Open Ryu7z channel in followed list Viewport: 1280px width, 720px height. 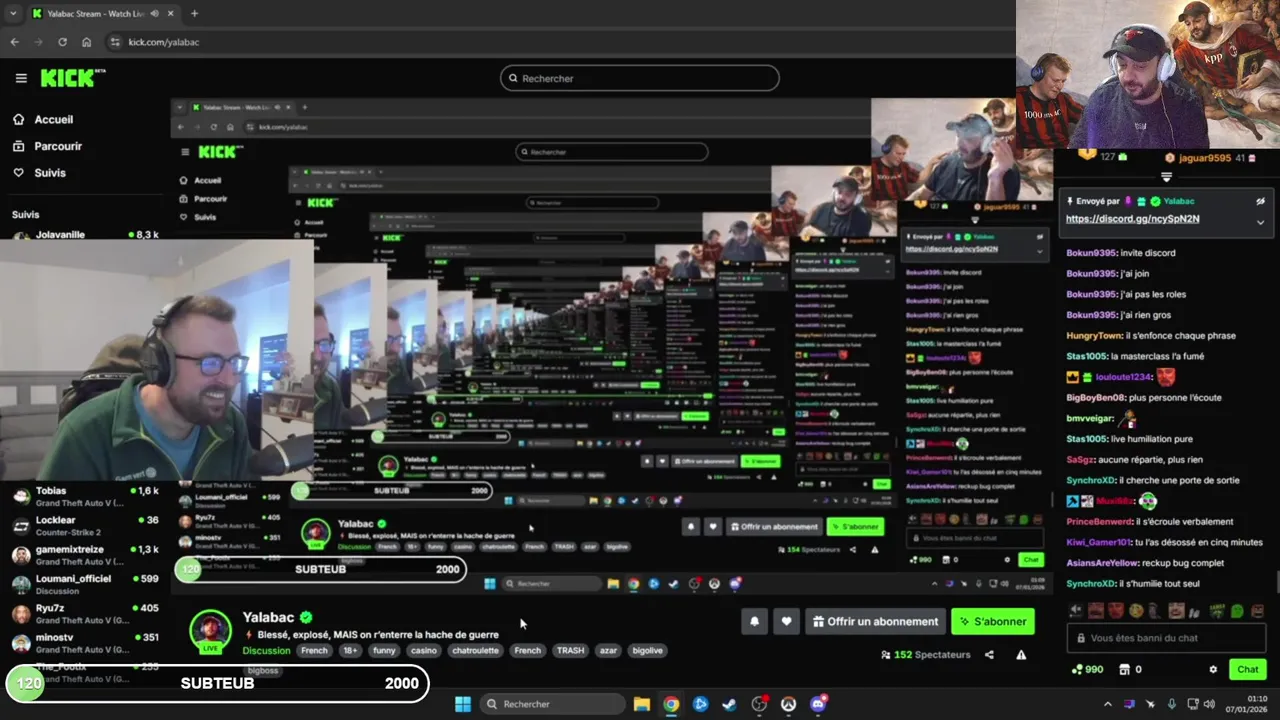tap(84, 613)
